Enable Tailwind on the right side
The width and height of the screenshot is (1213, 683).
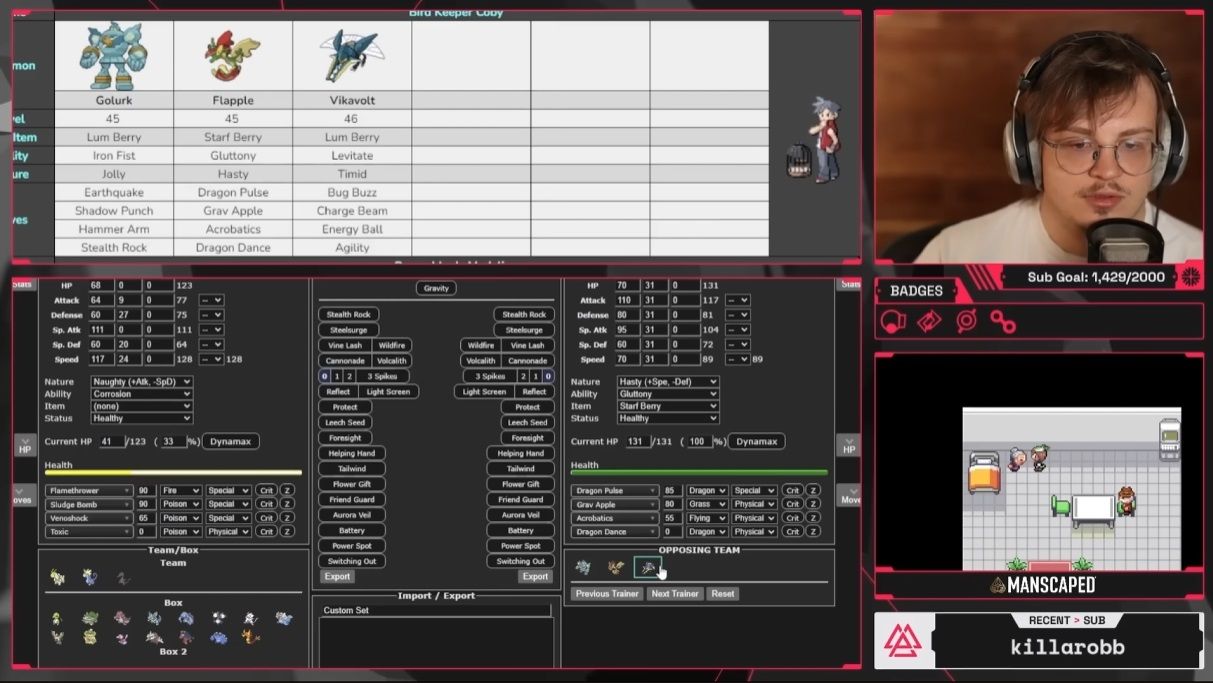click(x=520, y=468)
